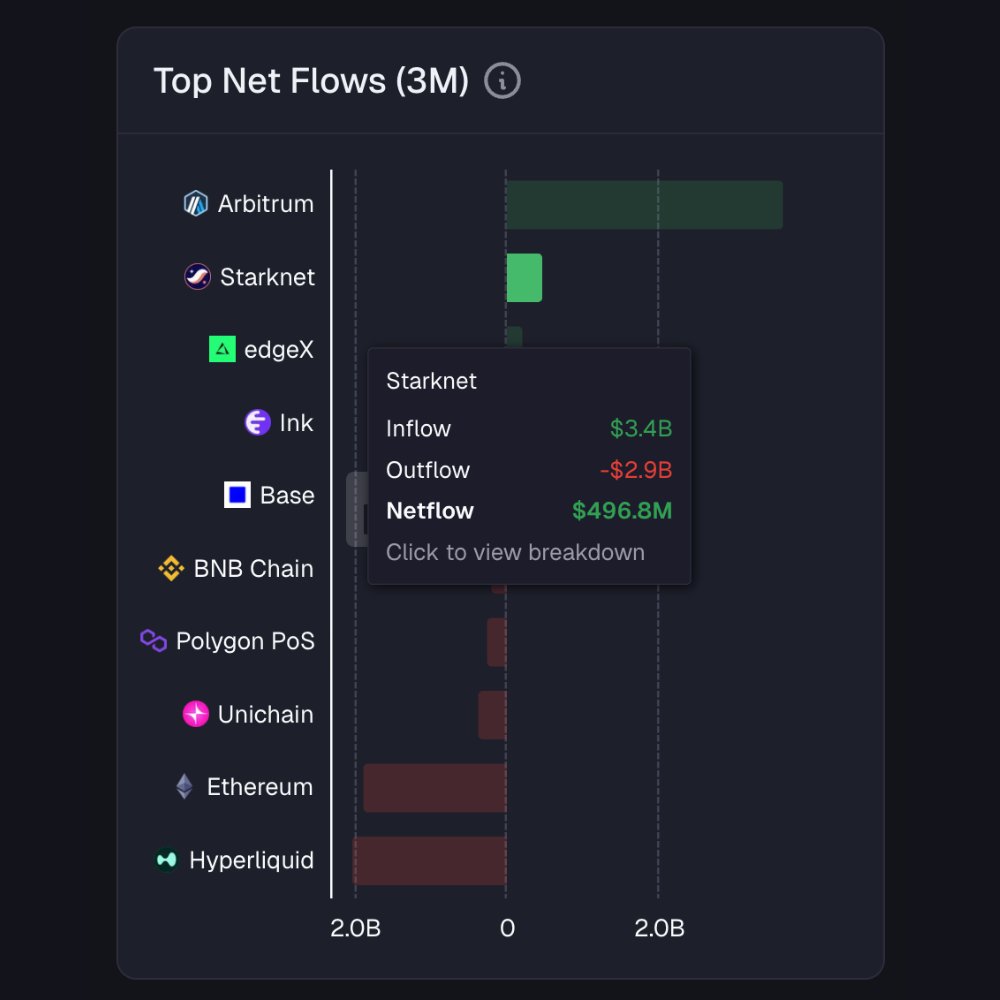Click the edgeX green logo icon
Image resolution: width=1000 pixels, height=1000 pixels.
point(222,349)
